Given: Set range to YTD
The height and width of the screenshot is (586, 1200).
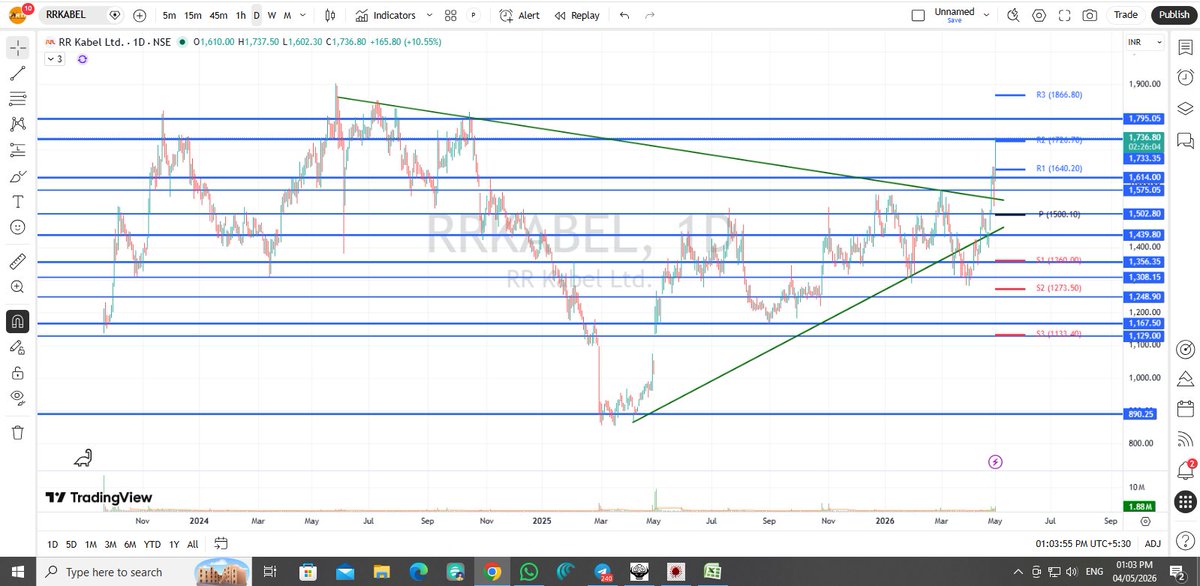Looking at the screenshot, I should 152,544.
